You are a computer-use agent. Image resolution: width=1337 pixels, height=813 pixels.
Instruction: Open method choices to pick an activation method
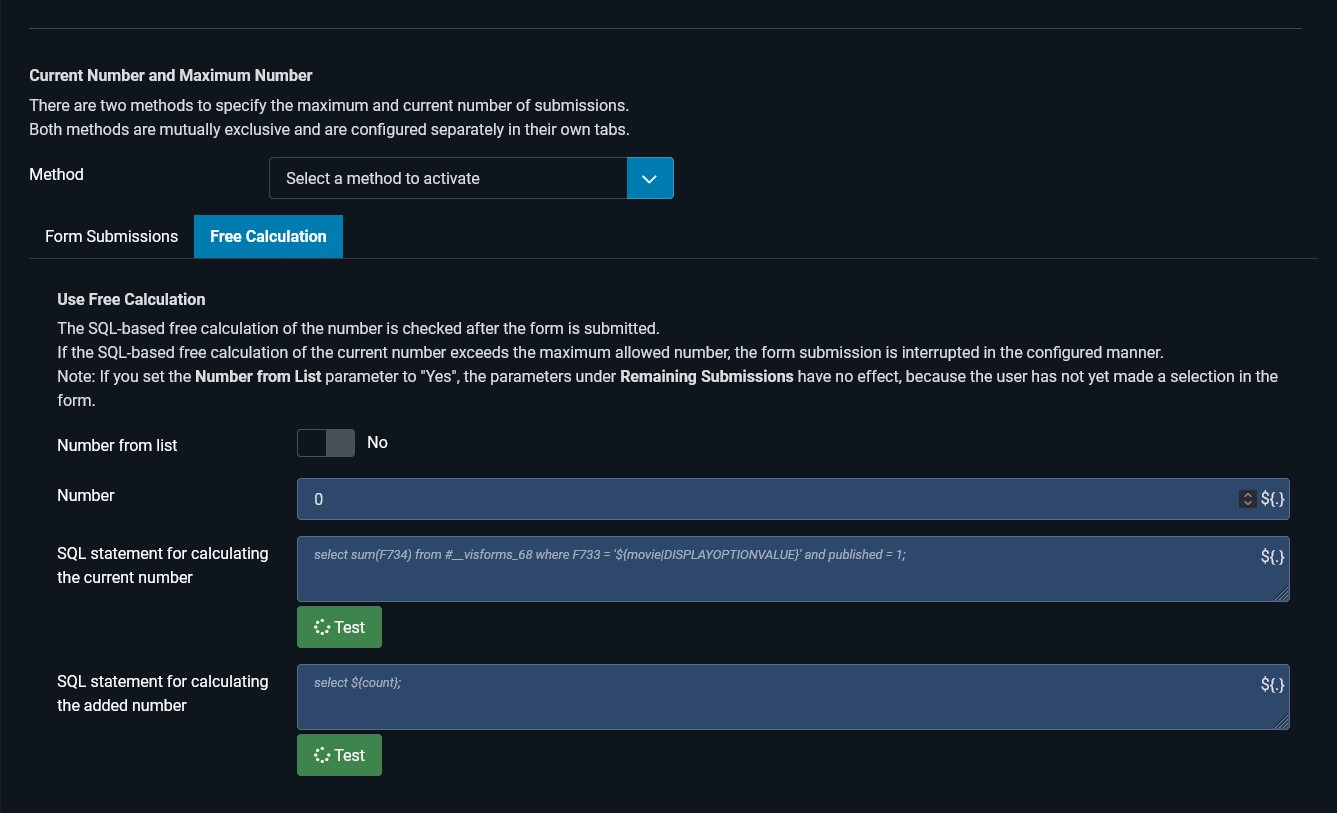click(x=448, y=178)
